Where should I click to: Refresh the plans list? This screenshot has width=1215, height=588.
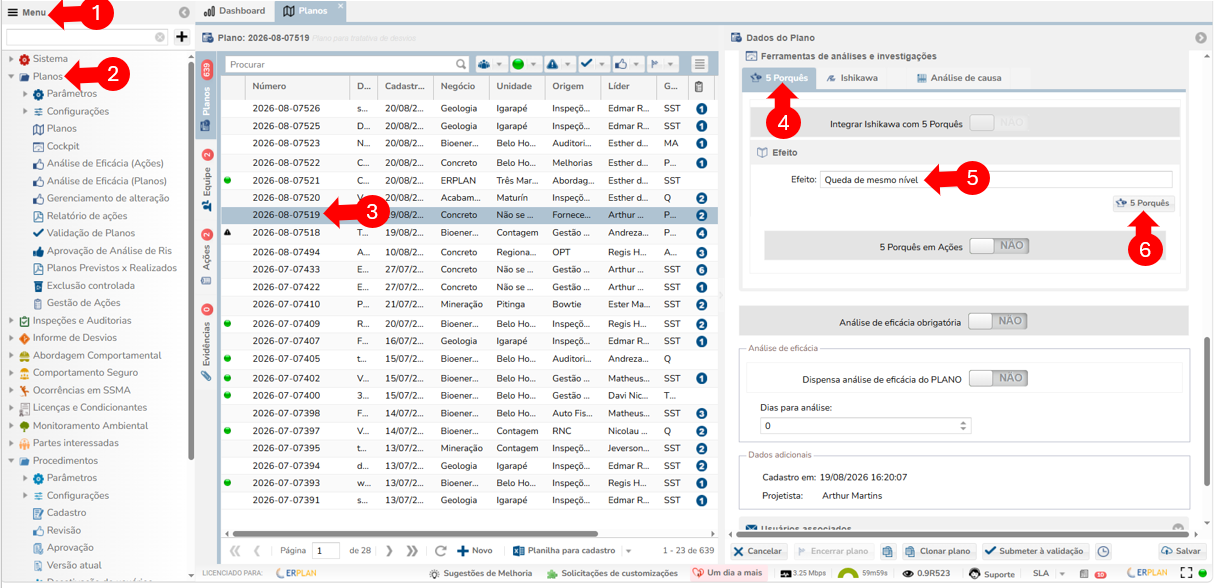click(440, 551)
